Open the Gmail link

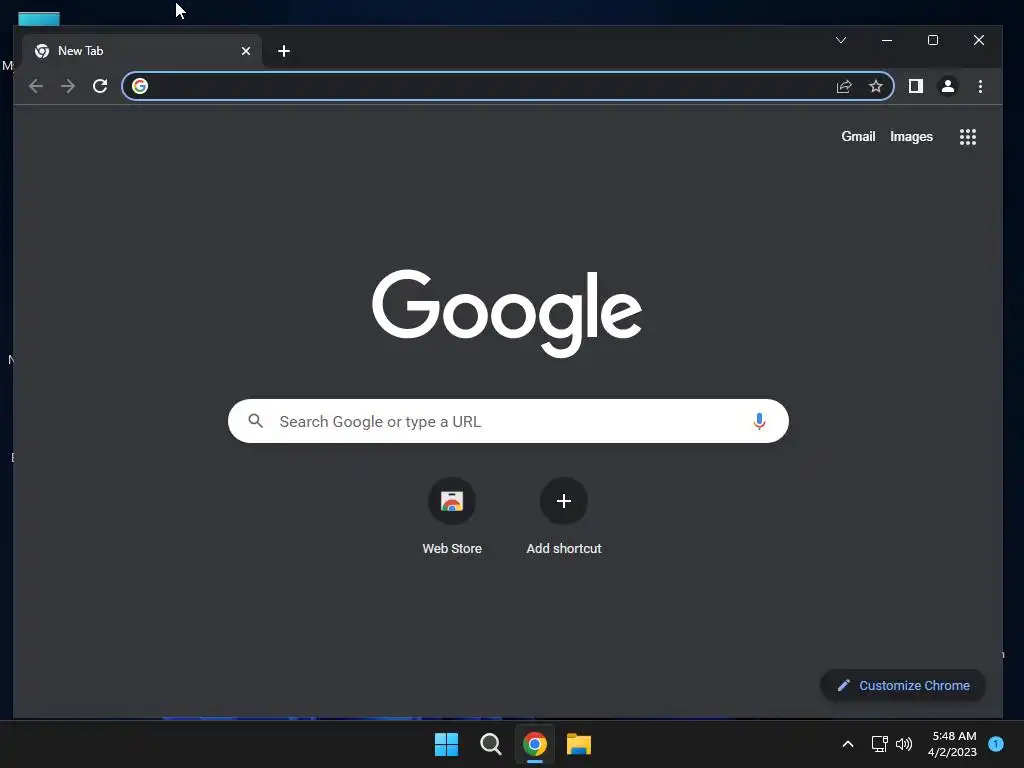(x=858, y=136)
